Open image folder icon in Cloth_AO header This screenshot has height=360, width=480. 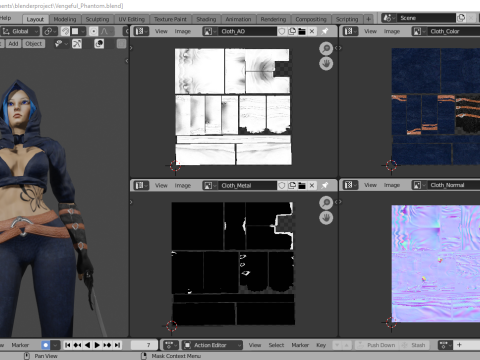(302, 31)
